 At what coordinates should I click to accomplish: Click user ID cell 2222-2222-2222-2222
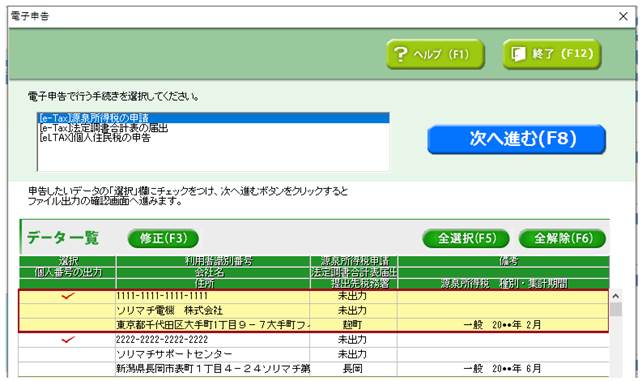[212, 340]
